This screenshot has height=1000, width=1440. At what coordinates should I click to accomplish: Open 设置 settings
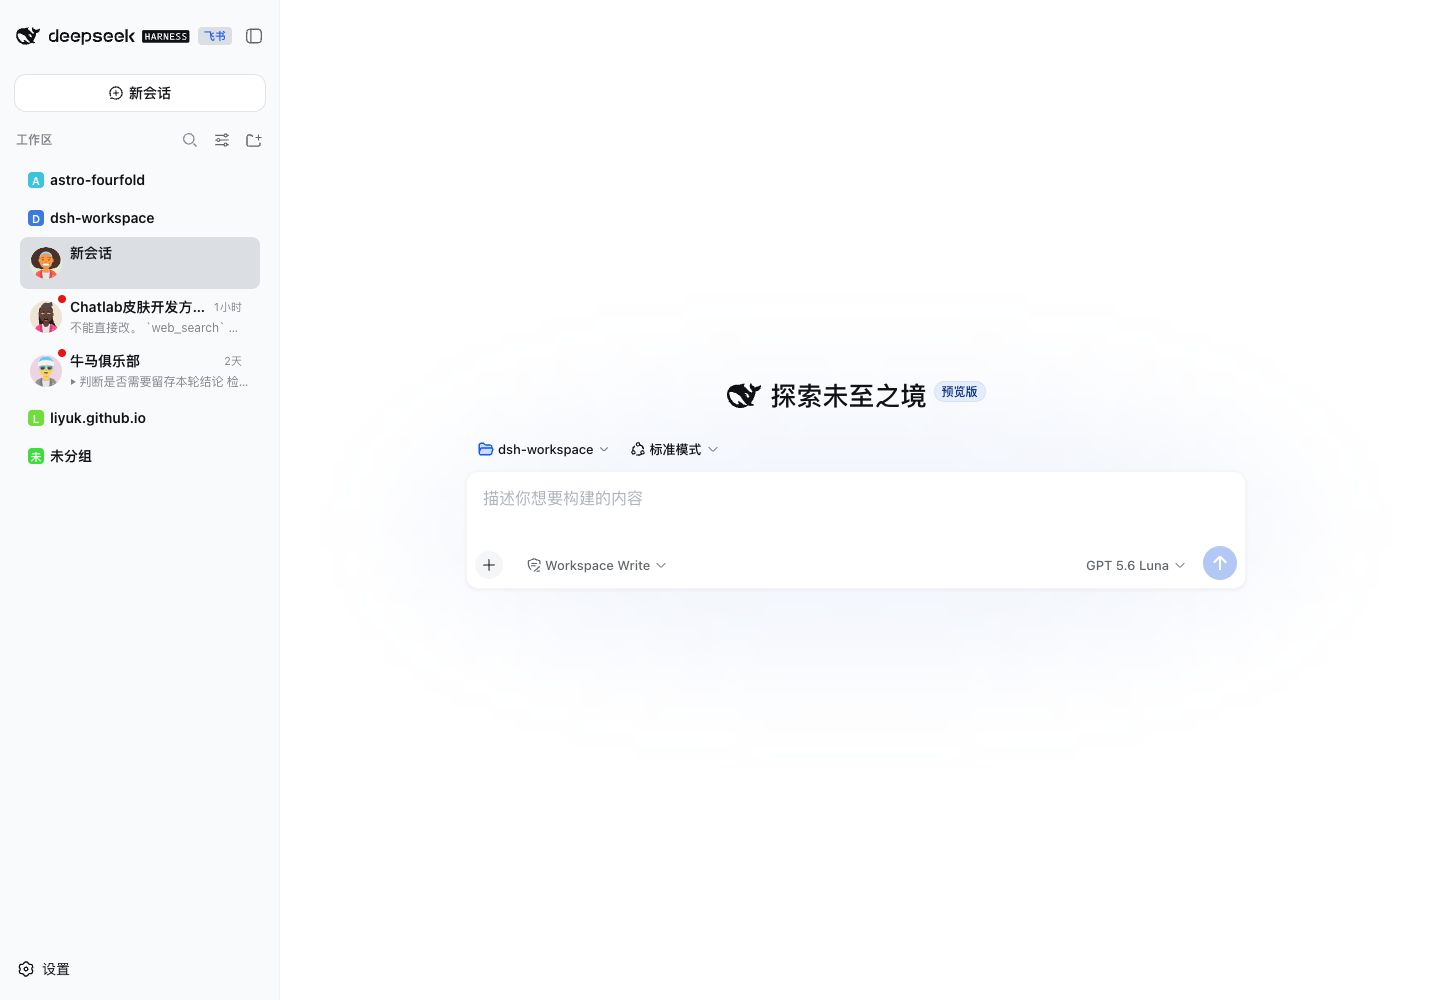(x=44, y=969)
